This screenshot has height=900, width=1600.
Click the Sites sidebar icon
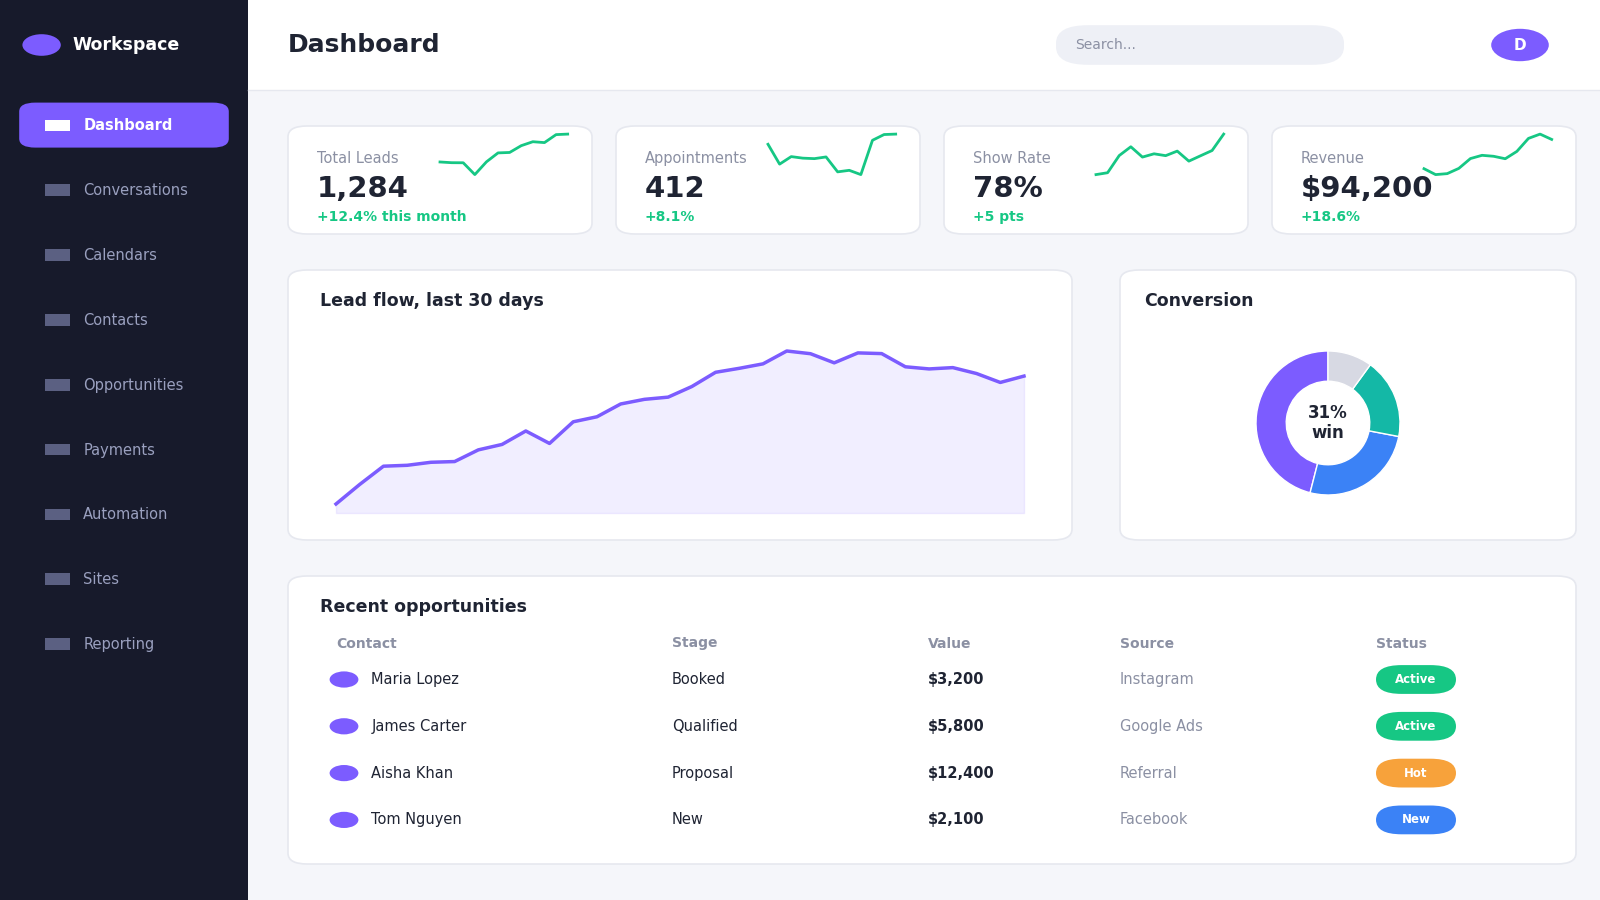(57, 579)
